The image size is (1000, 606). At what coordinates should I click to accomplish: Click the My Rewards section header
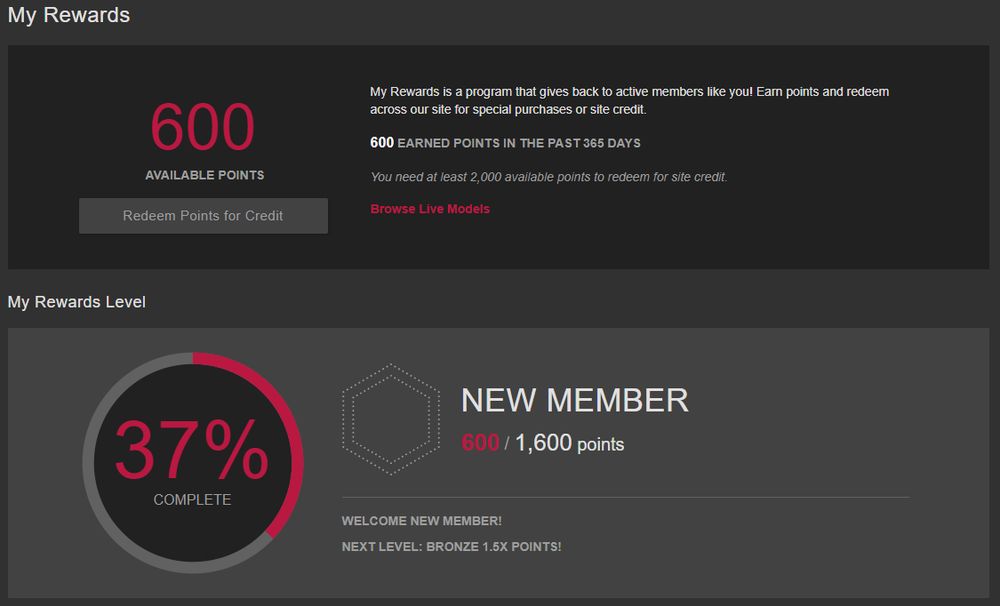click(69, 15)
